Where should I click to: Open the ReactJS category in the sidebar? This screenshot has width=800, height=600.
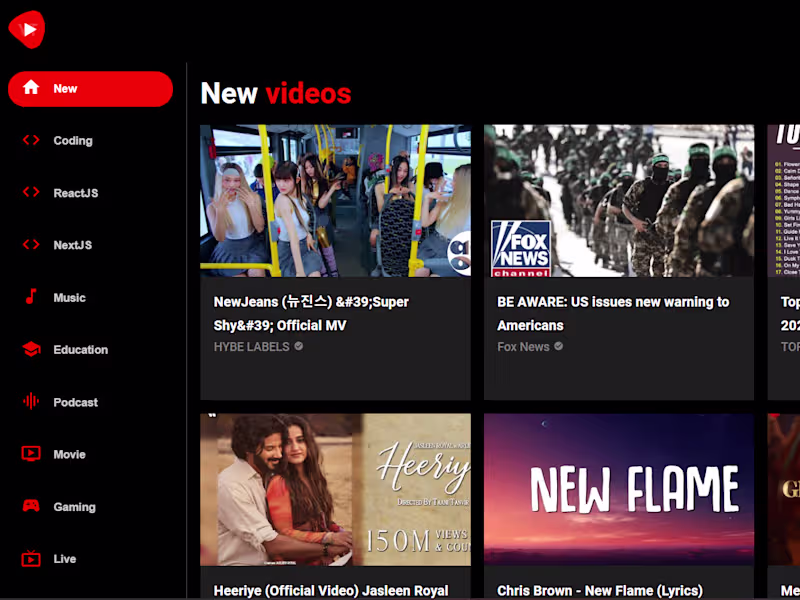click(x=74, y=192)
